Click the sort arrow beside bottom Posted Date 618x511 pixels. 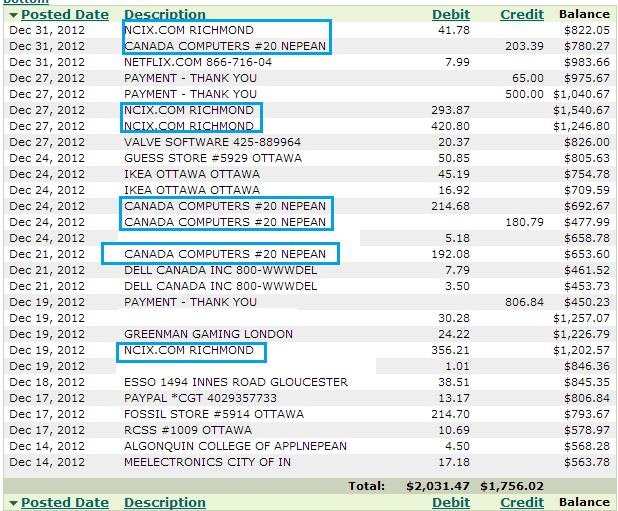13,503
